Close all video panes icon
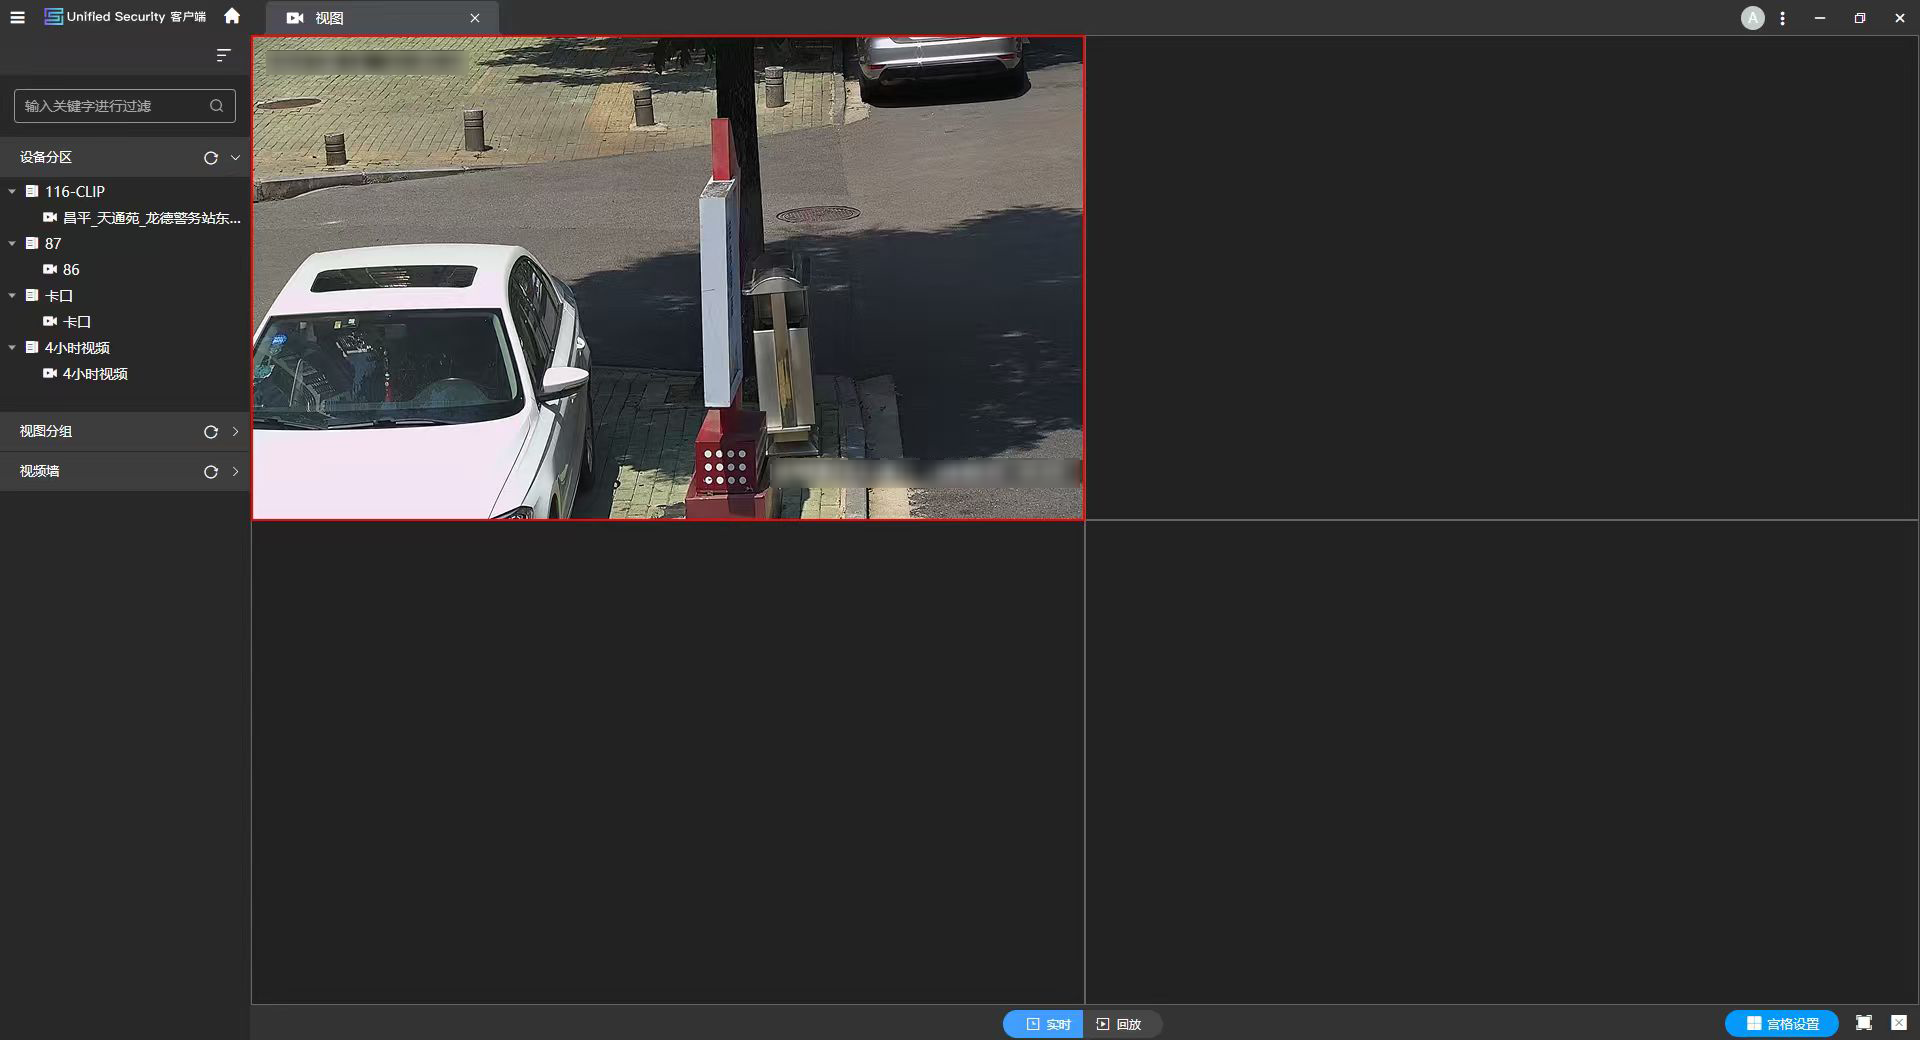This screenshot has height=1040, width=1920. point(1898,1023)
